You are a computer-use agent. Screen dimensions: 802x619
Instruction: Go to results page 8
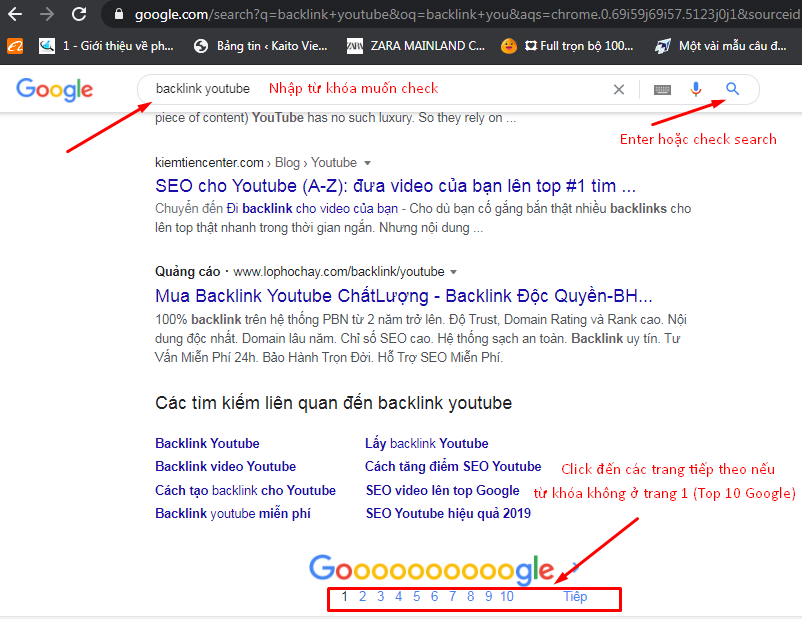pyautogui.click(x=471, y=596)
